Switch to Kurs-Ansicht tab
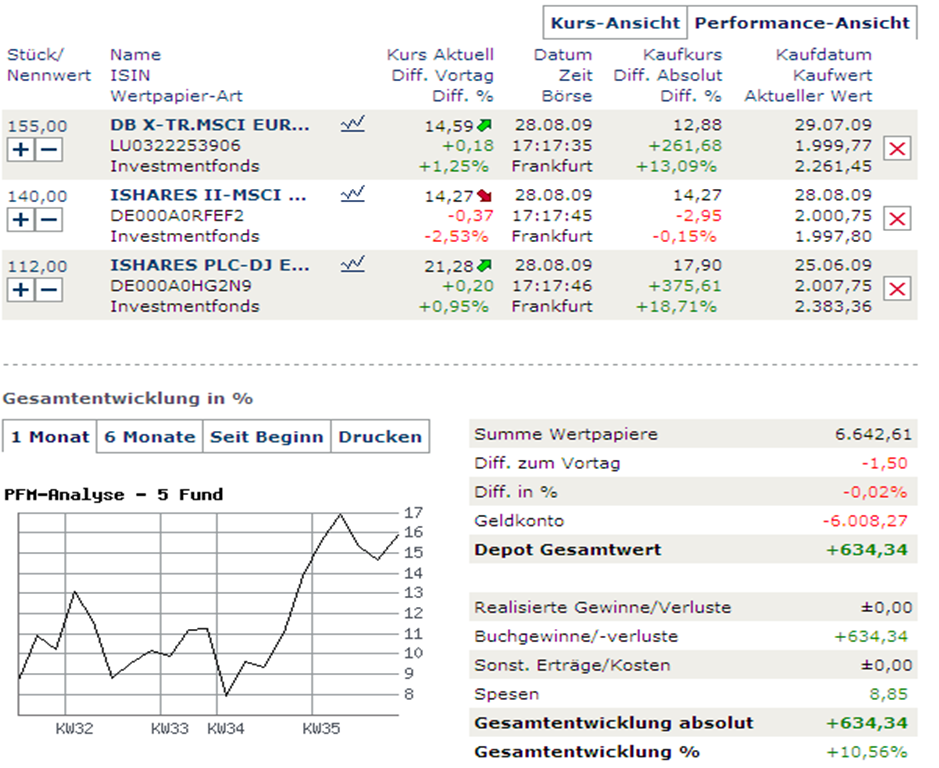The image size is (939, 768). click(x=615, y=23)
